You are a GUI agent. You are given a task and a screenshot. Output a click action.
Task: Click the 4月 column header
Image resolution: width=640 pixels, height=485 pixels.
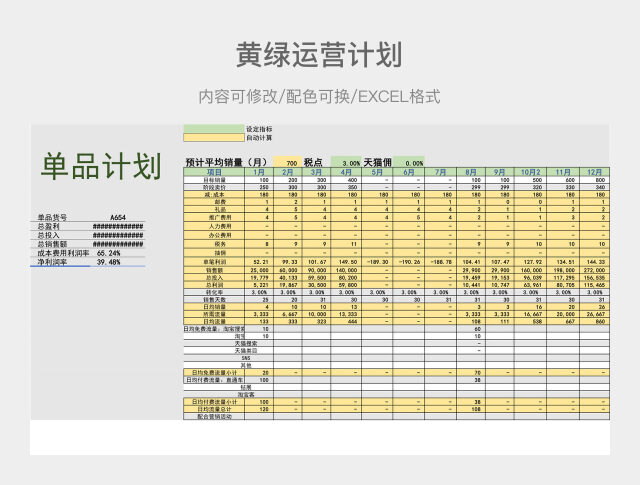pyautogui.click(x=346, y=172)
